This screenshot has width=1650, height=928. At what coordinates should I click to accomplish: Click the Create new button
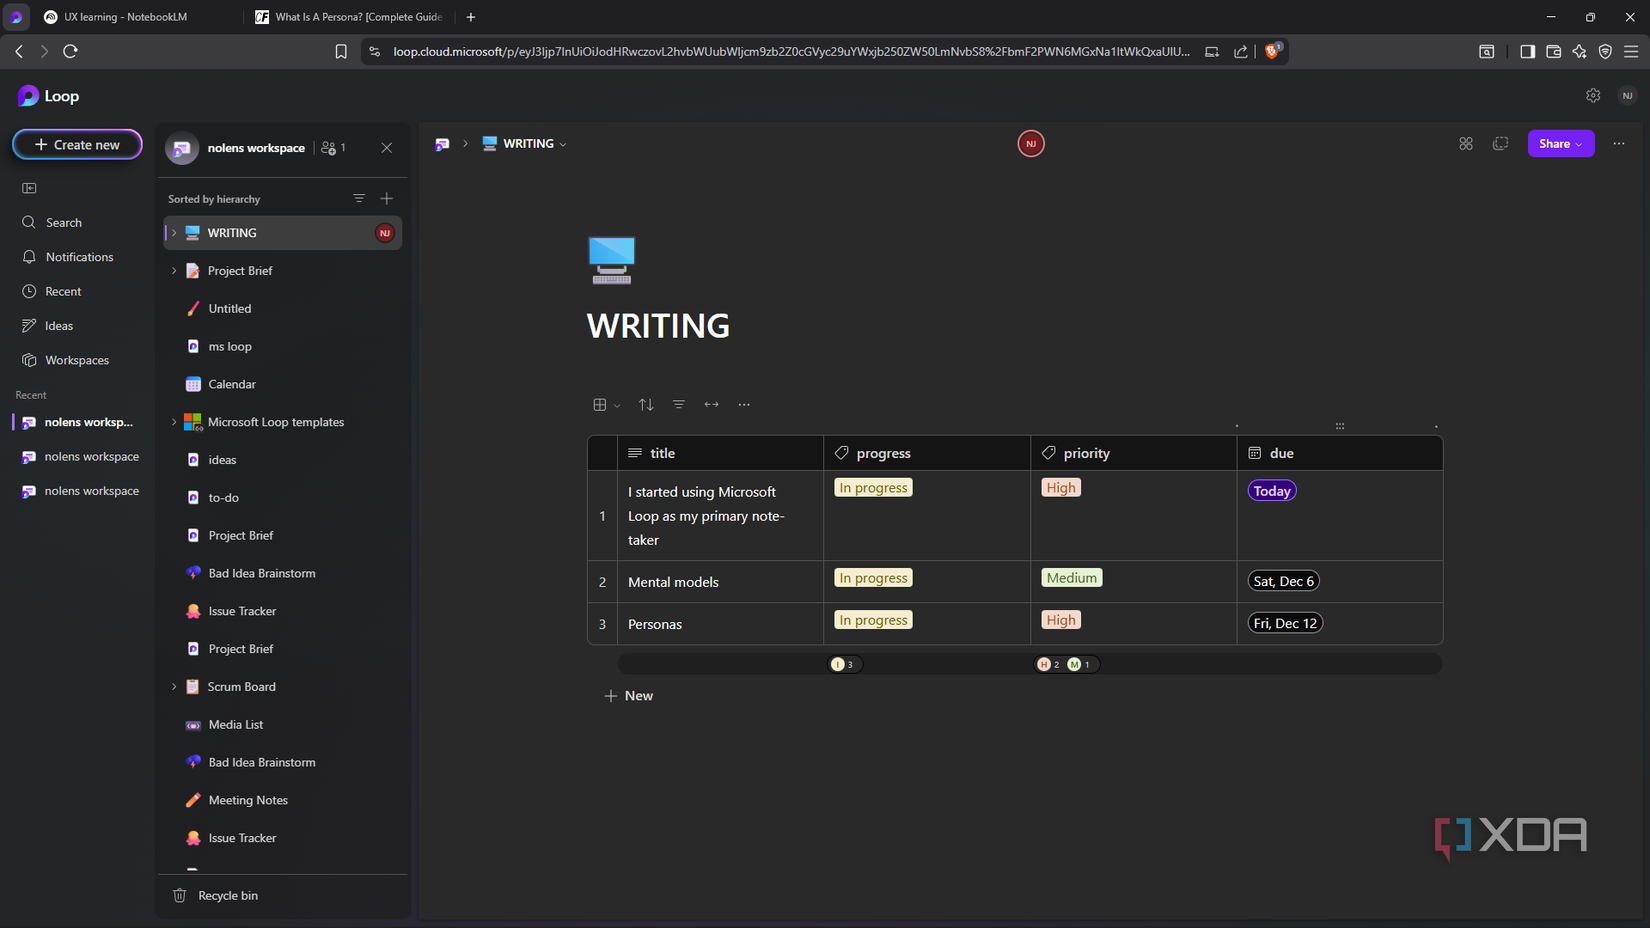[x=76, y=144]
